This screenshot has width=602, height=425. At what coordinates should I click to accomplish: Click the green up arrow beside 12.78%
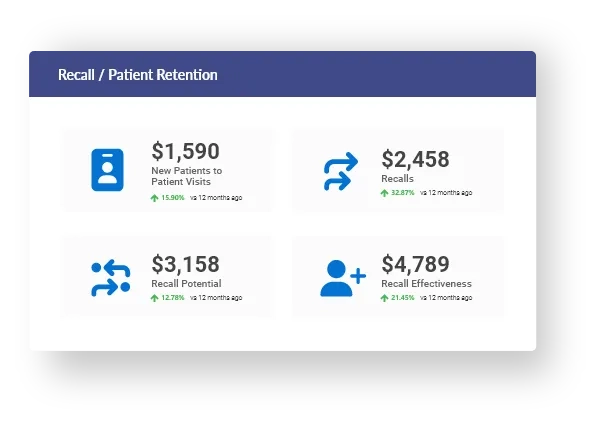coord(154,298)
